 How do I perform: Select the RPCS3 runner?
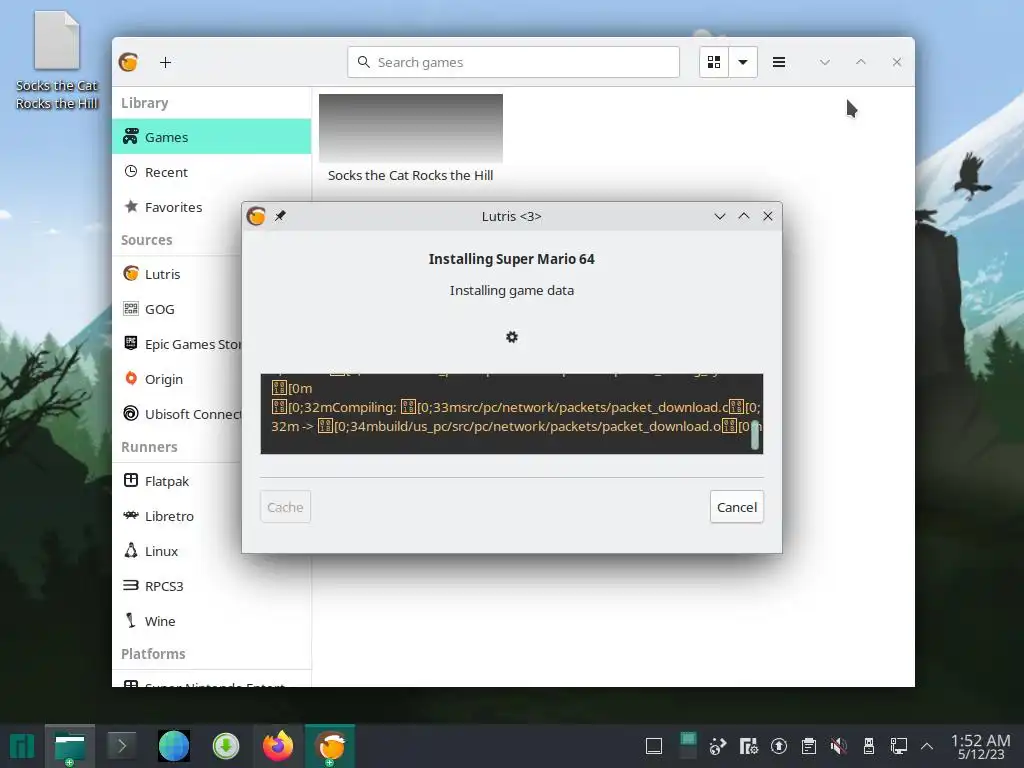(x=212, y=586)
